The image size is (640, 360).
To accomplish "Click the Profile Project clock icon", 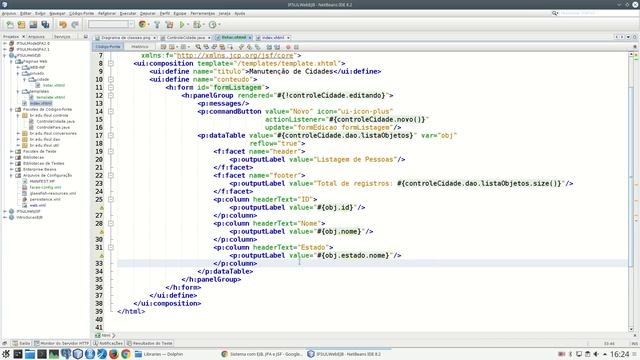I will pos(212,24).
